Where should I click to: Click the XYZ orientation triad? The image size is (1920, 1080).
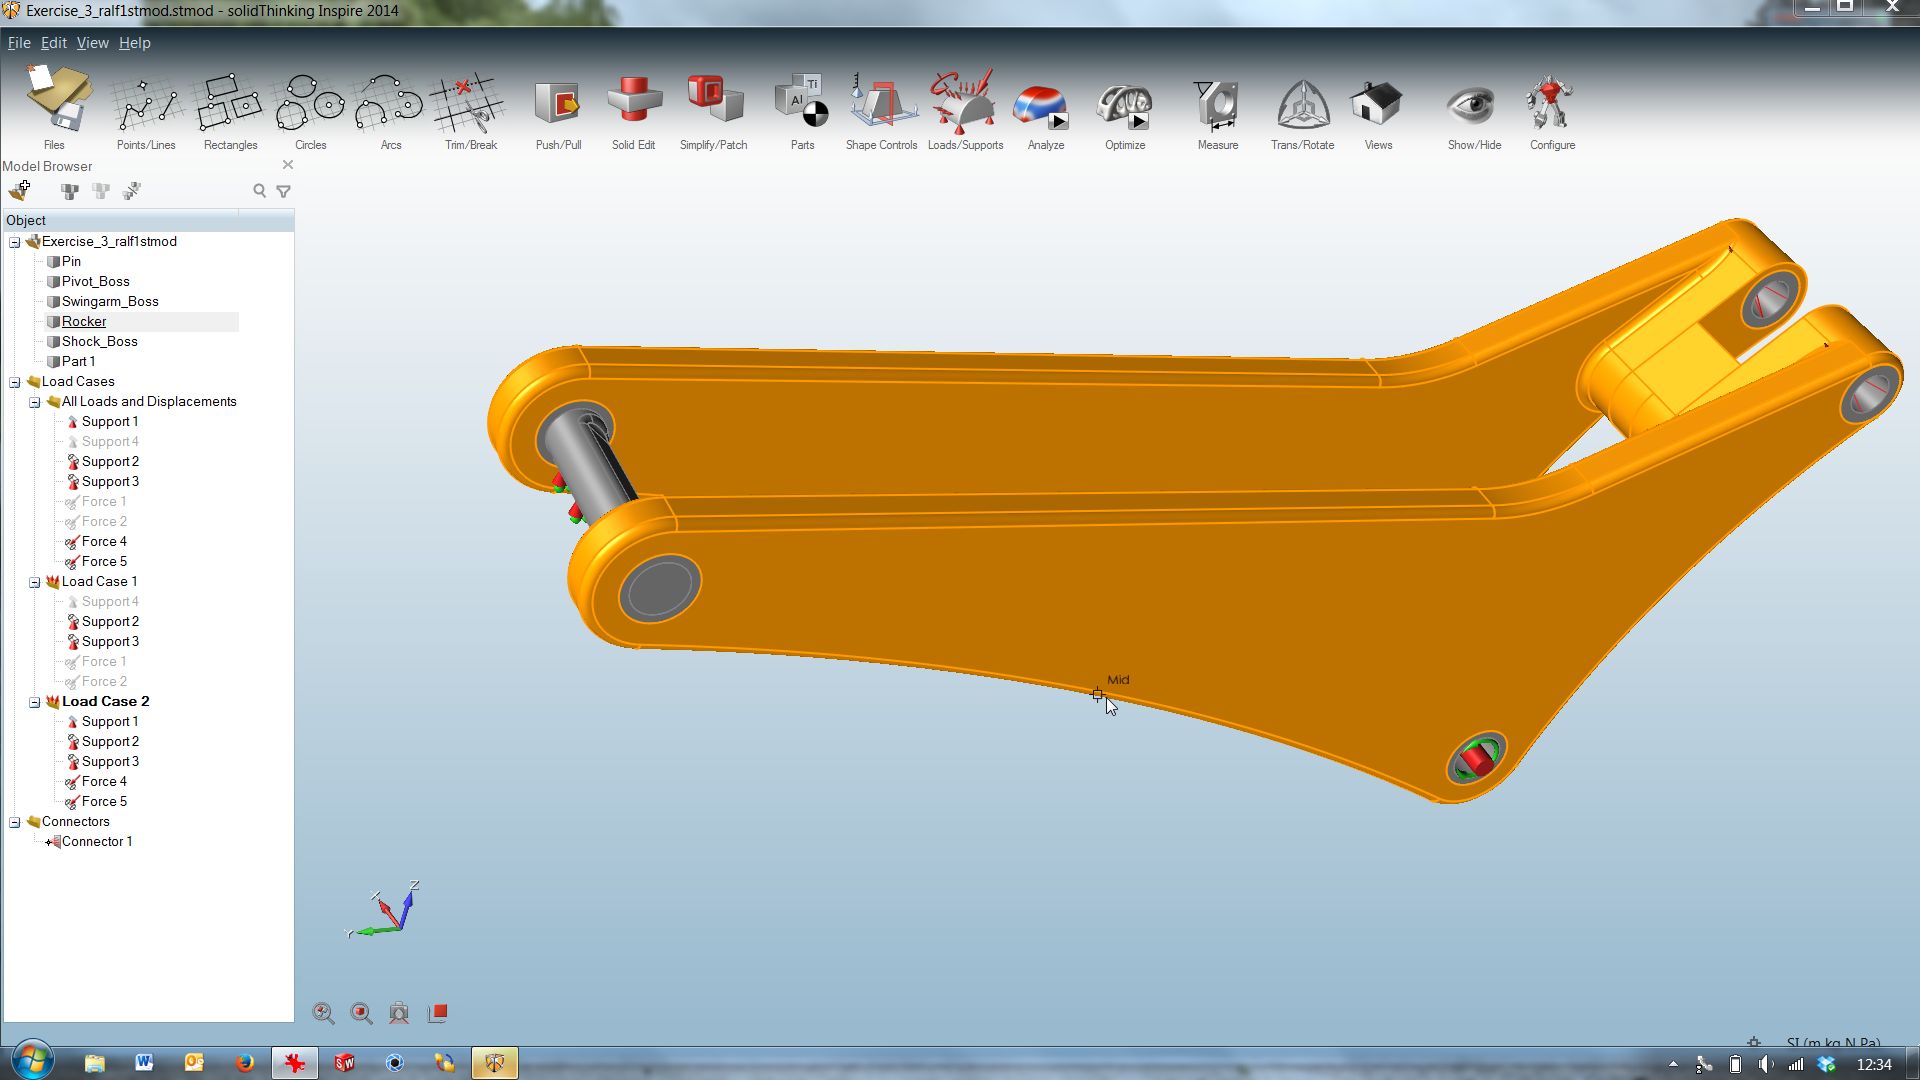pyautogui.click(x=383, y=910)
